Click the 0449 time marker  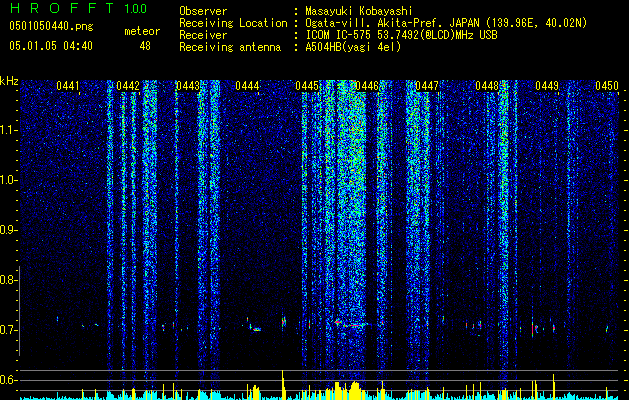(547, 86)
